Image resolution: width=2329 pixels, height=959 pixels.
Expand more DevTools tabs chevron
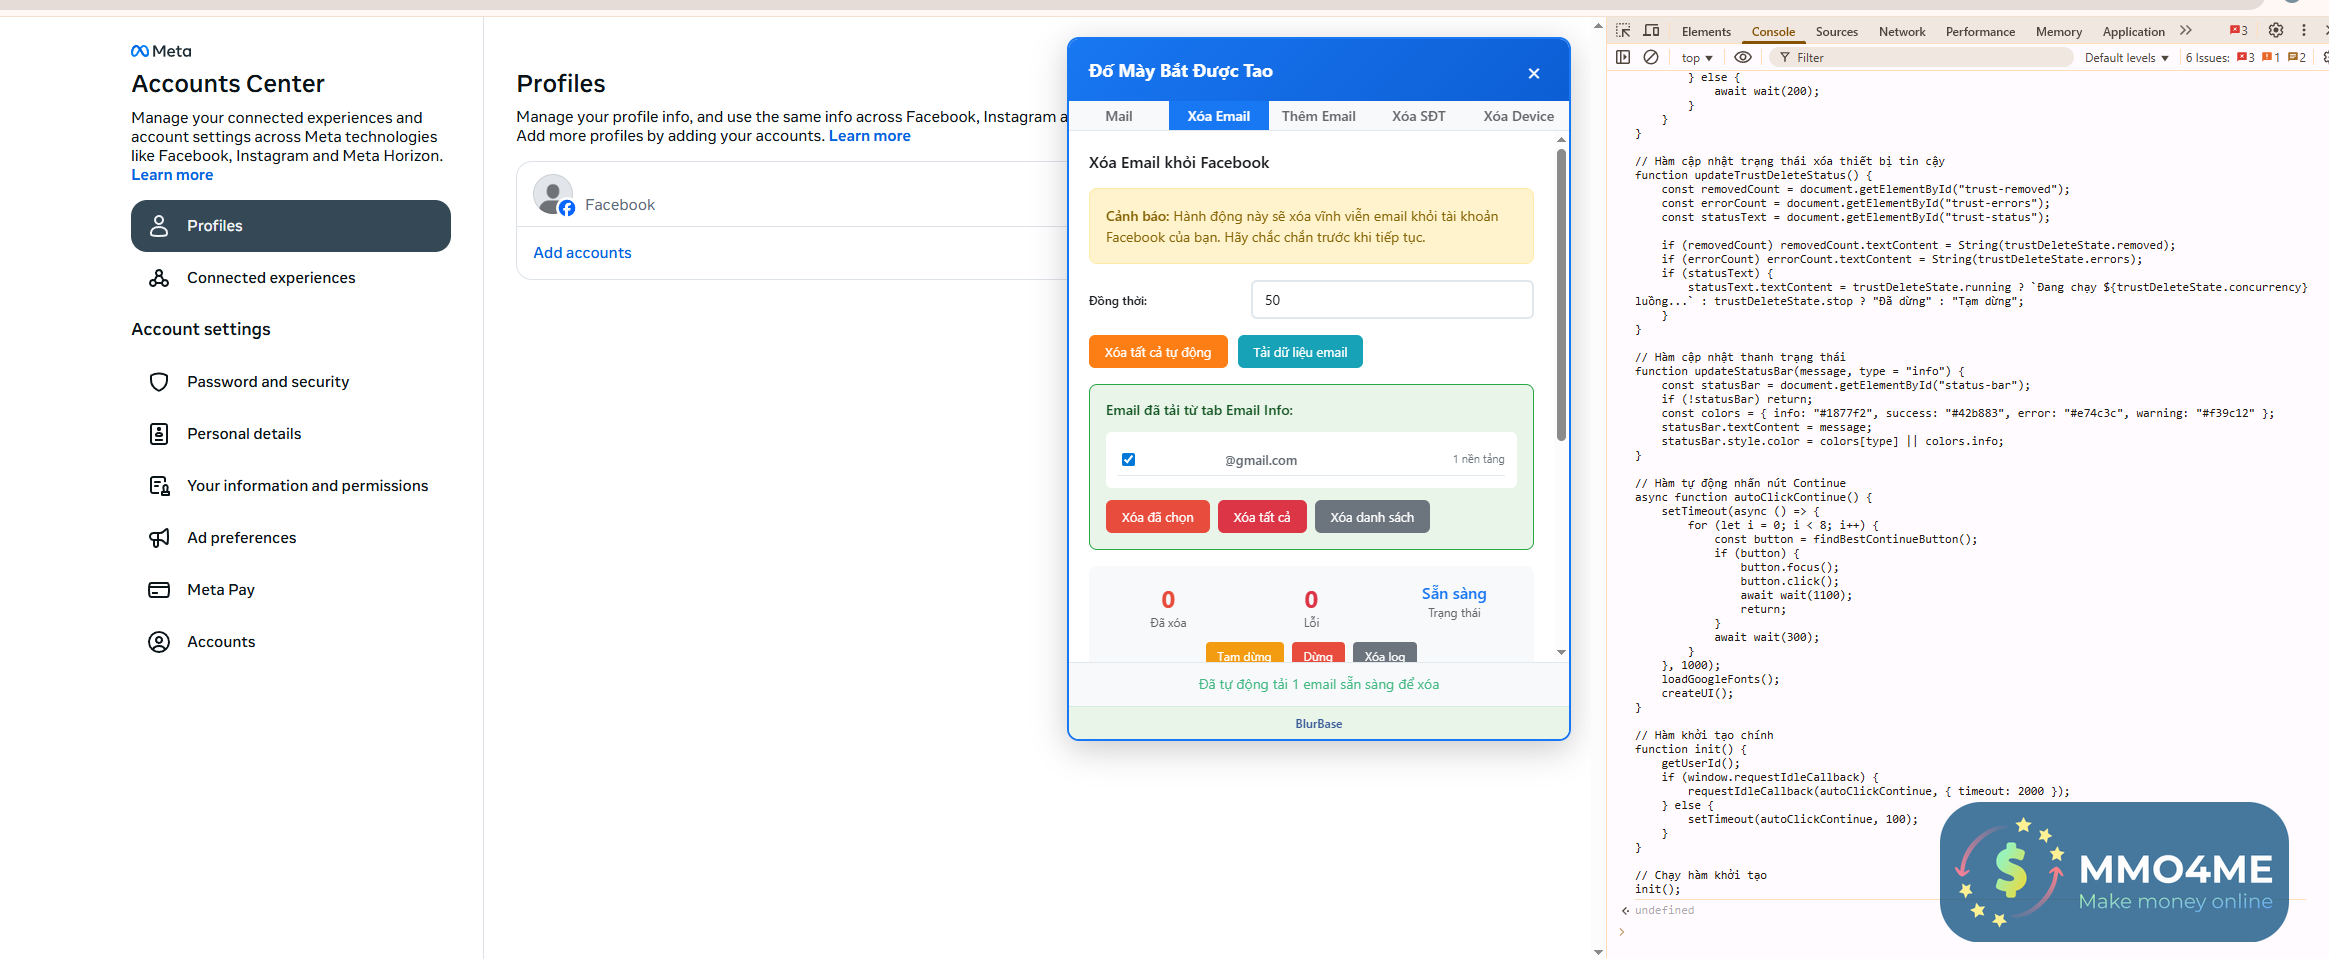click(2186, 31)
